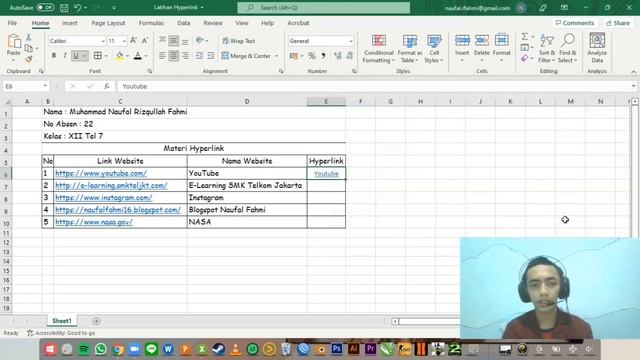640x360 pixels.
Task: Open Sort & Filter menu
Action: pos(547,49)
